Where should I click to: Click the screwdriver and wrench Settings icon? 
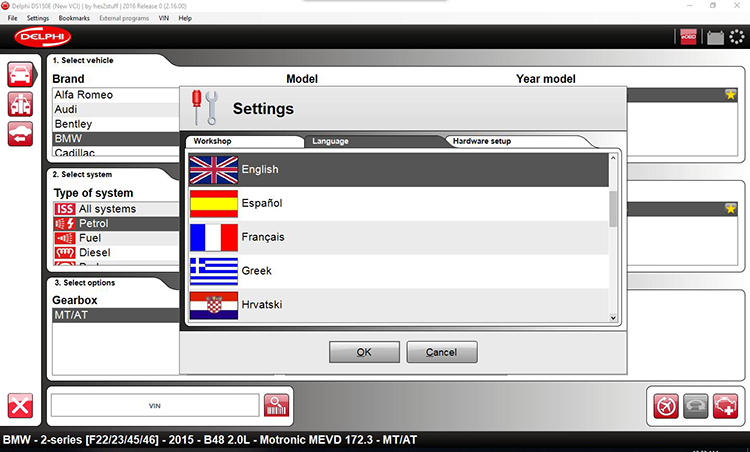point(204,108)
